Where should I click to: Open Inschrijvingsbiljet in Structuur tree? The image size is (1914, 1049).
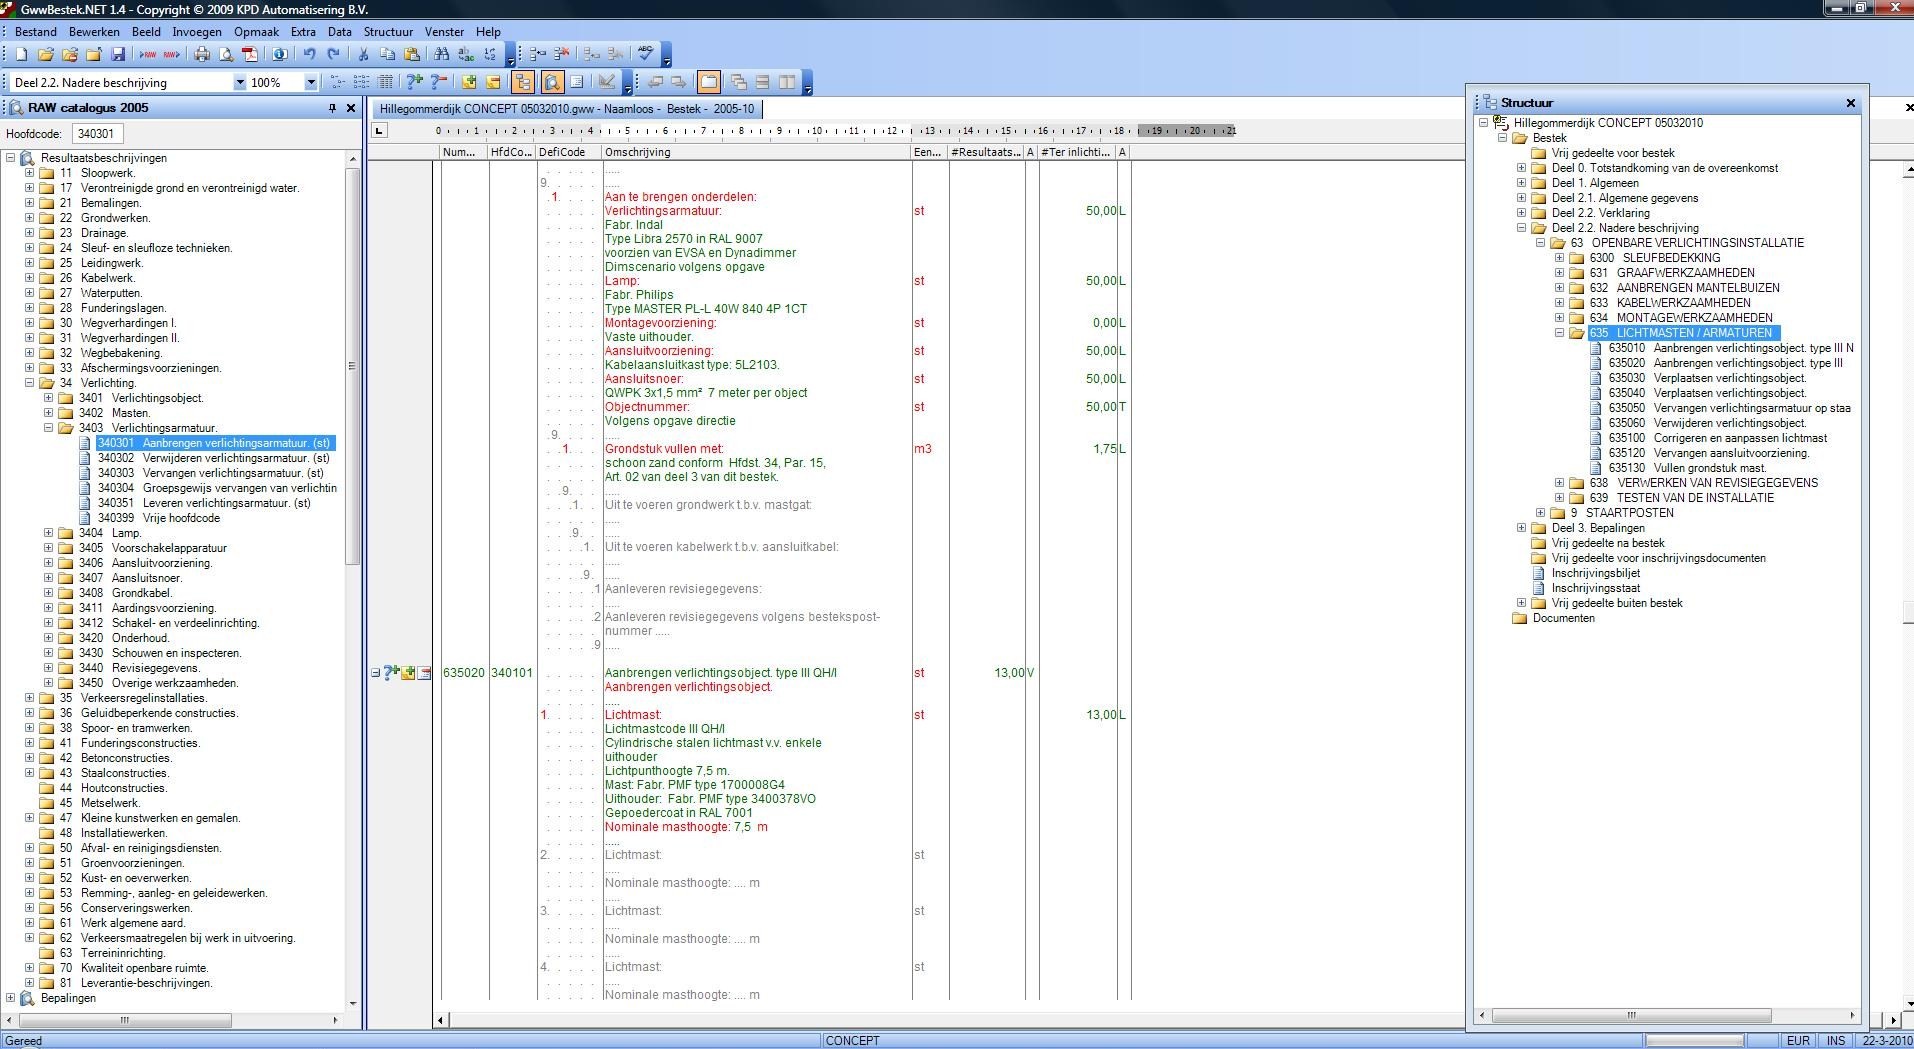pyautogui.click(x=1595, y=573)
